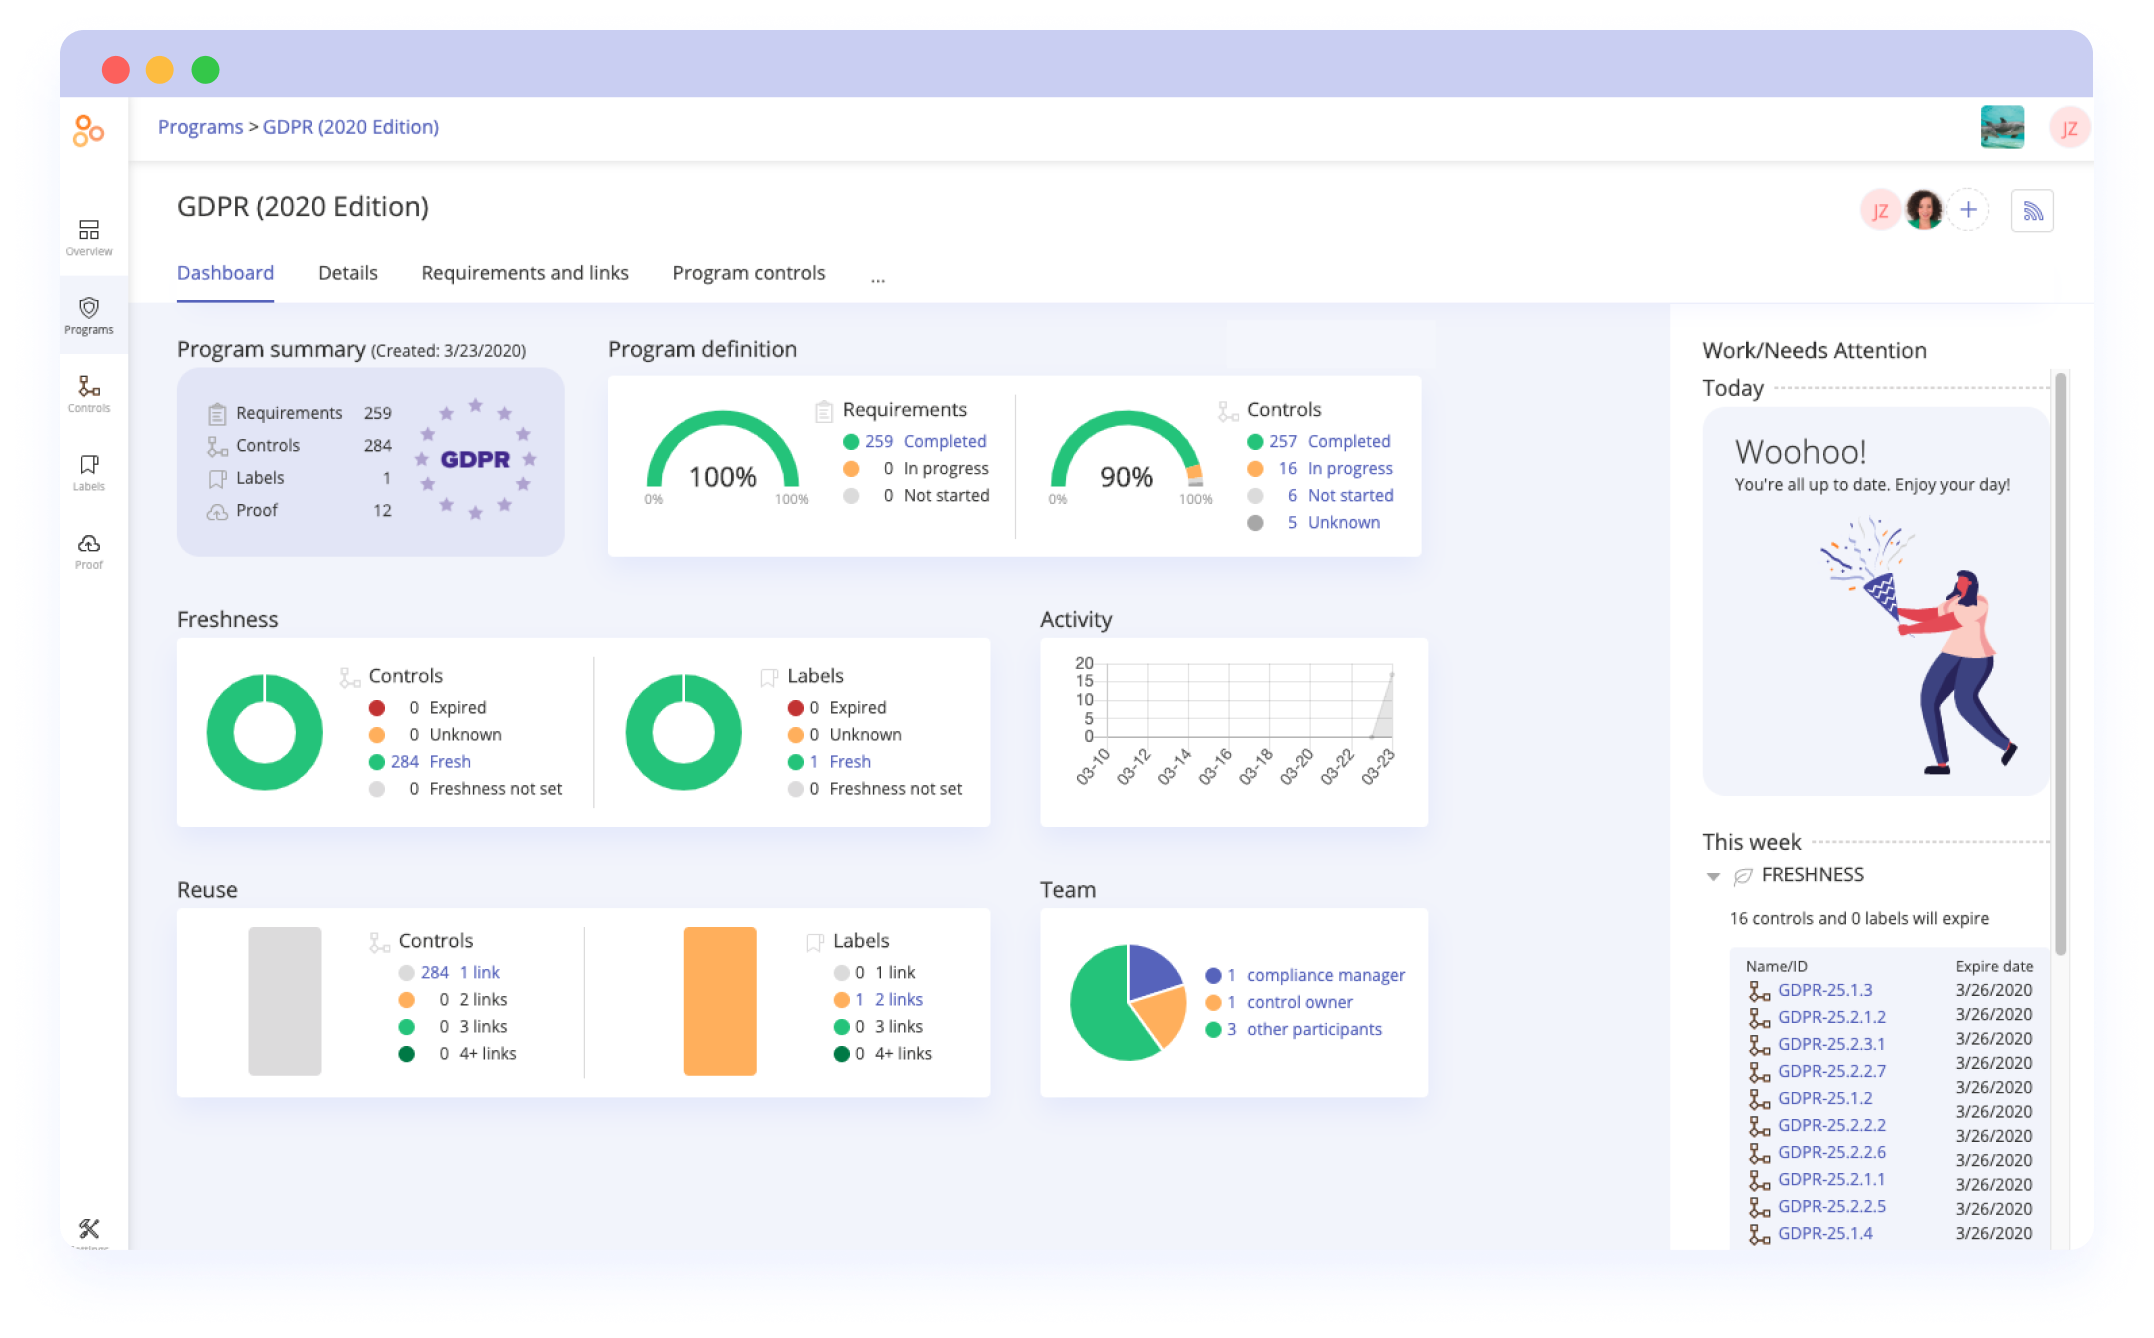Click the orange bar in Labels reuse chart

pos(720,1001)
